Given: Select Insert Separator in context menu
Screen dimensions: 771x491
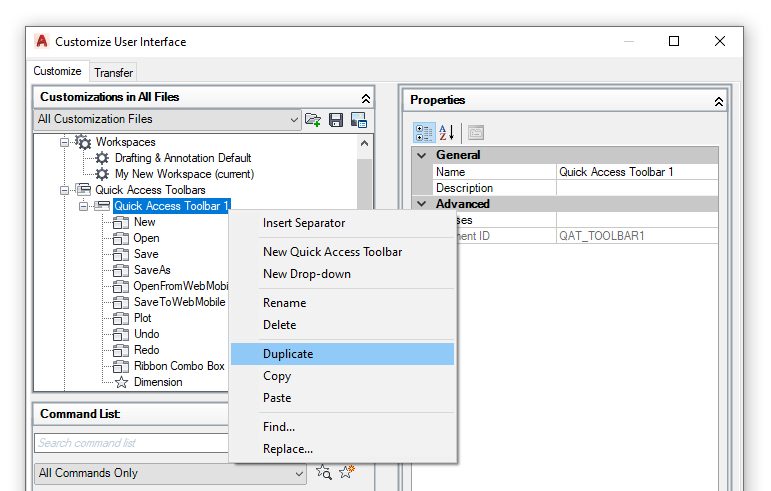Looking at the screenshot, I should [304, 223].
